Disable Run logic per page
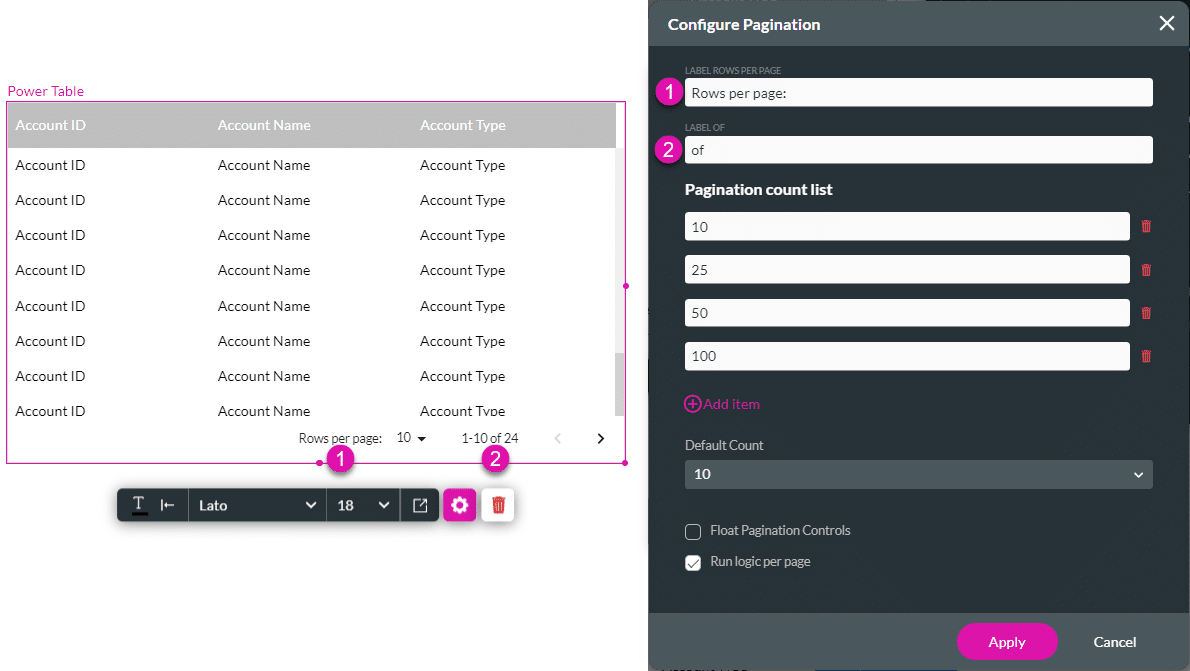 (x=693, y=562)
